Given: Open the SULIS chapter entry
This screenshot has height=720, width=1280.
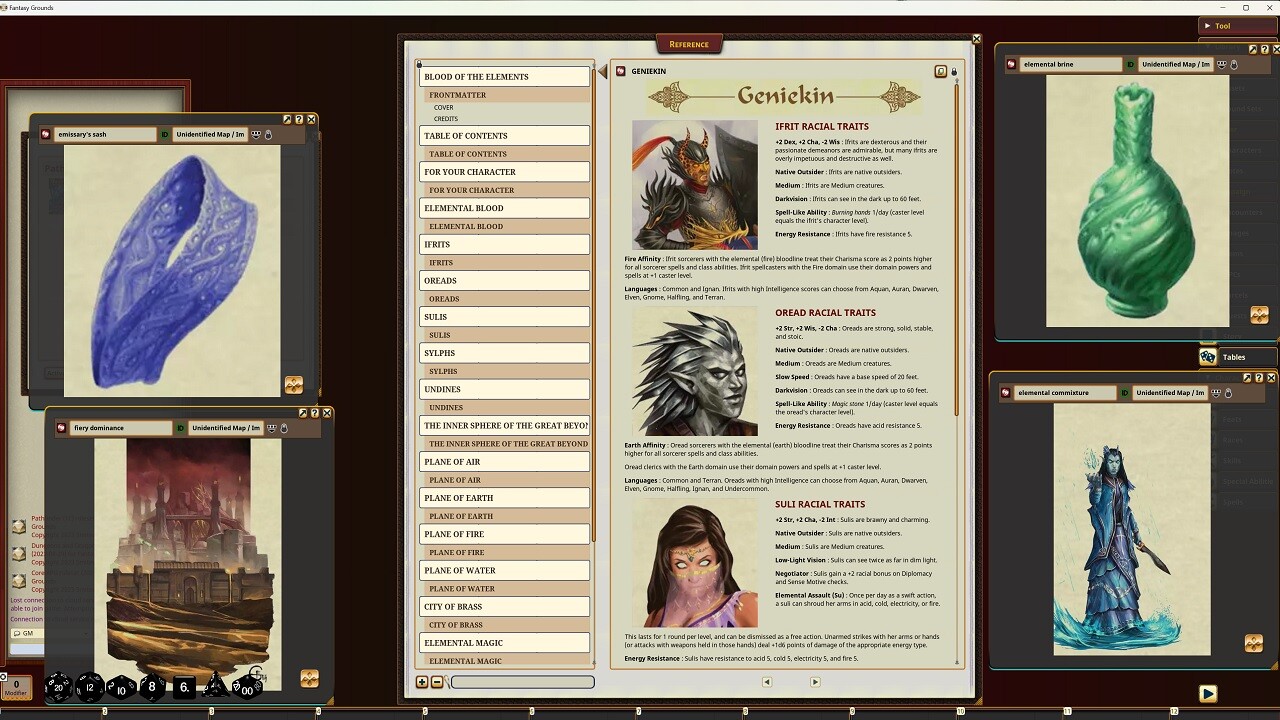Looking at the screenshot, I should [x=503, y=316].
